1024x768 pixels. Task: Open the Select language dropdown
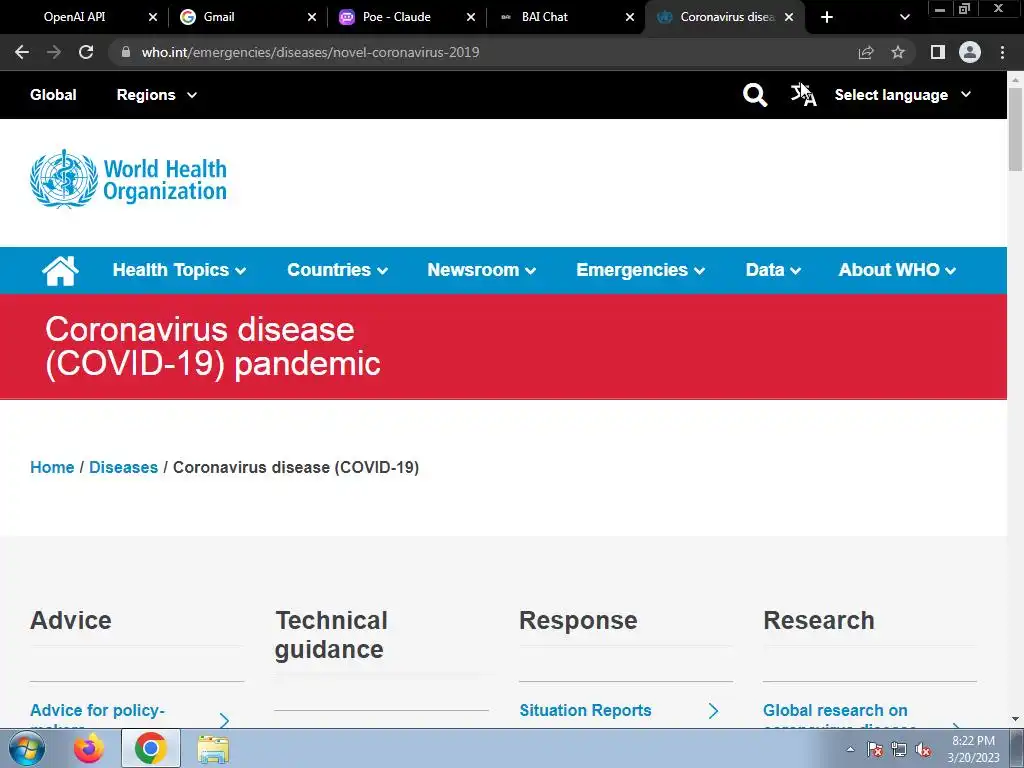(903, 95)
